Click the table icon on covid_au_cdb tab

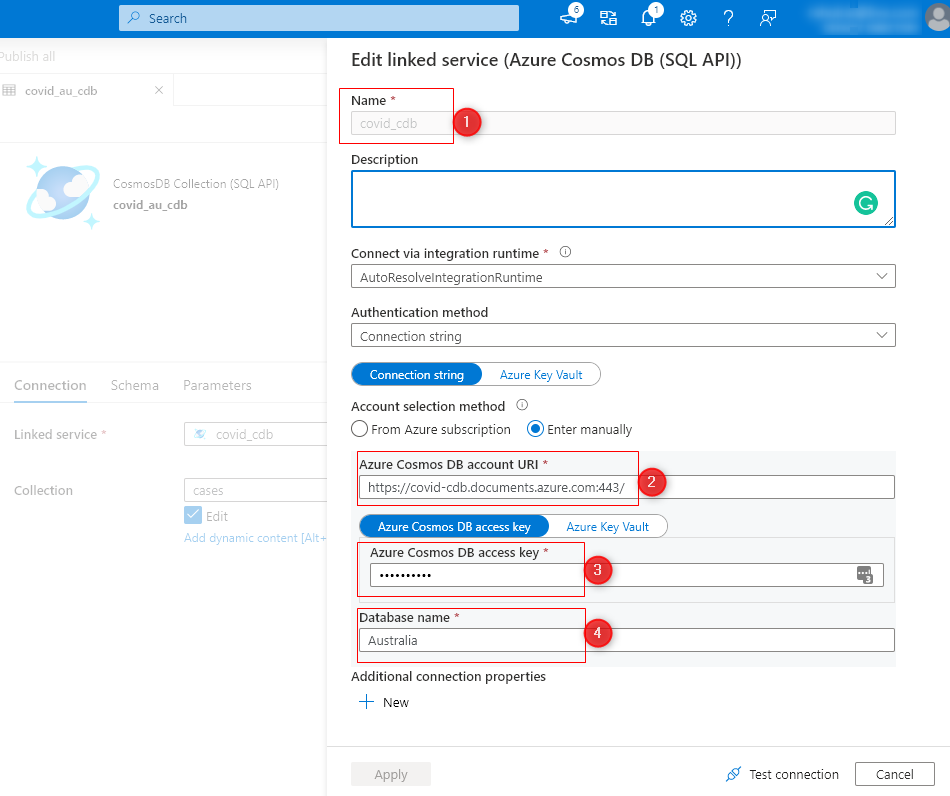pyautogui.click(x=9, y=90)
